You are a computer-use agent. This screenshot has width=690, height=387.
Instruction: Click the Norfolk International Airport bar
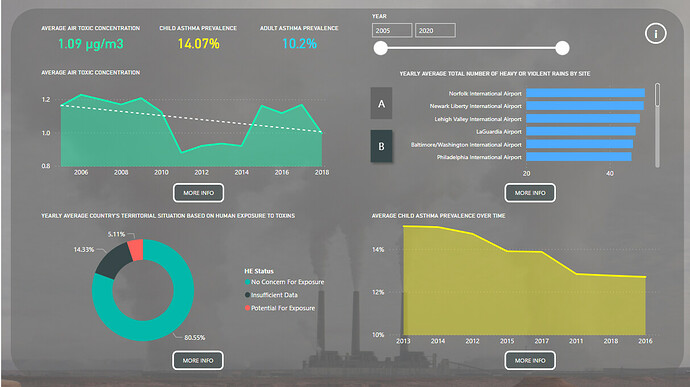tap(585, 93)
